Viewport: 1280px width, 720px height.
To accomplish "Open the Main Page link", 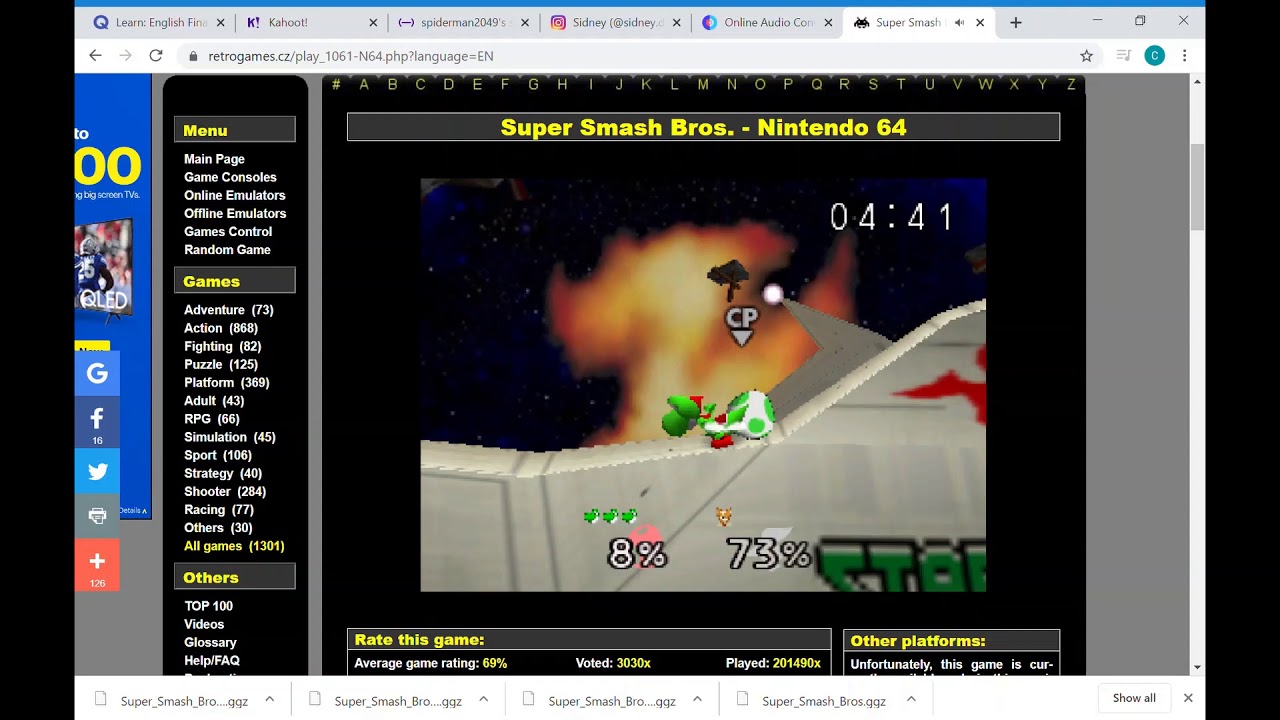I will pyautogui.click(x=214, y=159).
